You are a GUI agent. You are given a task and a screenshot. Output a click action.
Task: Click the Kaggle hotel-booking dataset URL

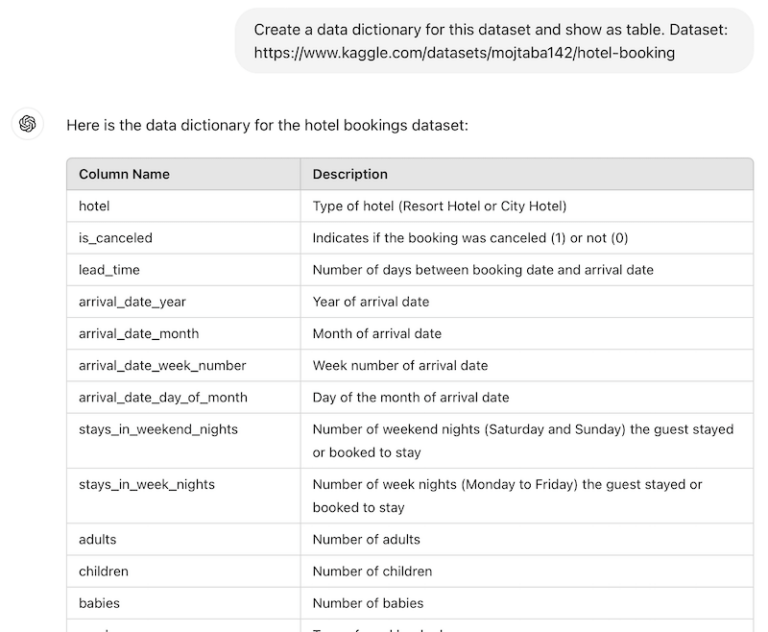464,53
